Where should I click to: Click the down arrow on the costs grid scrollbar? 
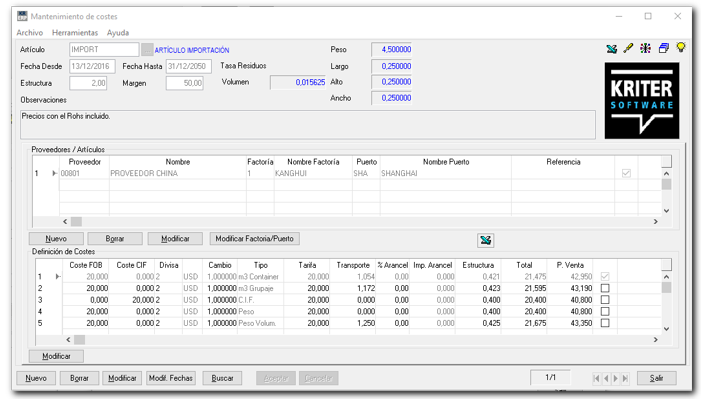click(666, 329)
